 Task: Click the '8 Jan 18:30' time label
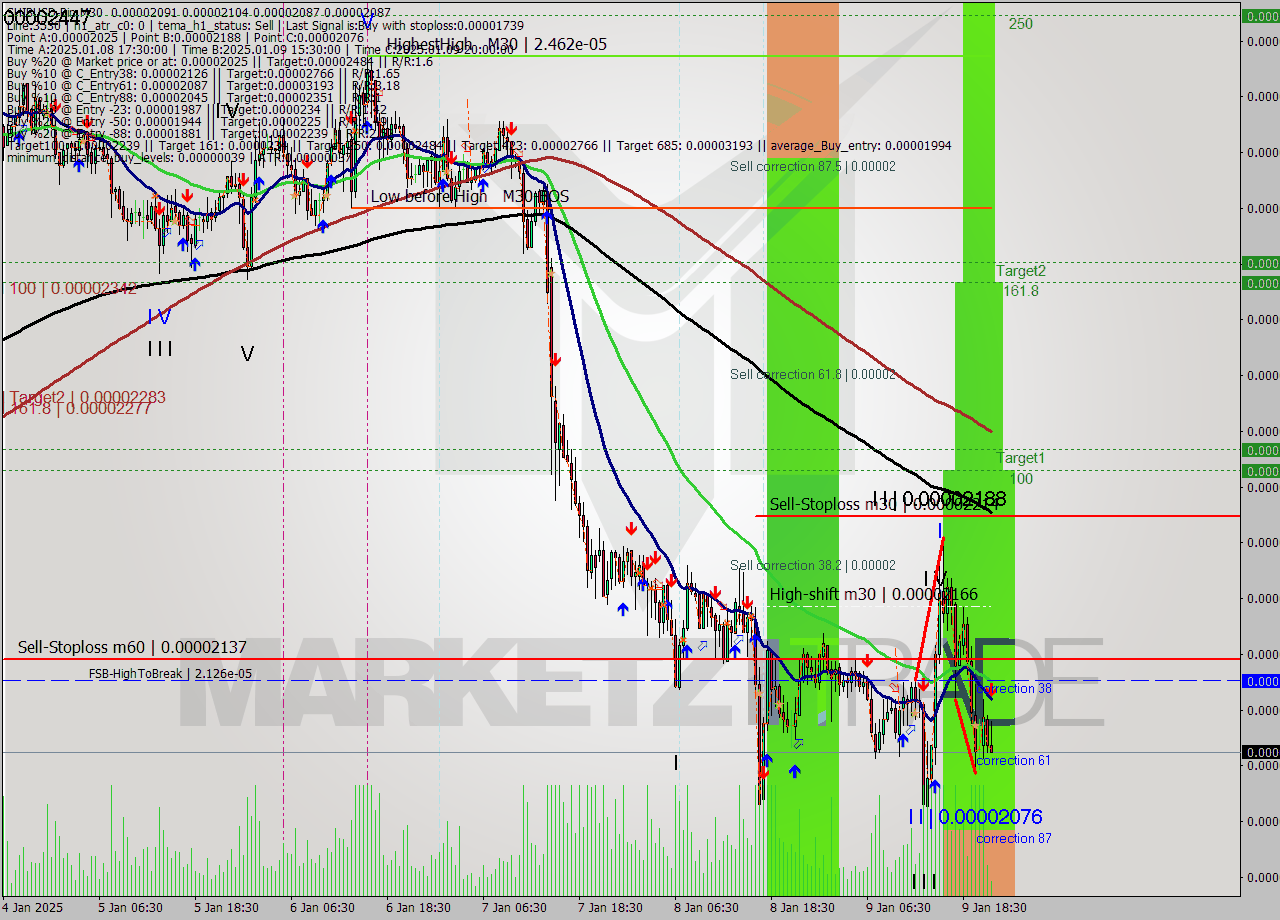click(x=802, y=908)
